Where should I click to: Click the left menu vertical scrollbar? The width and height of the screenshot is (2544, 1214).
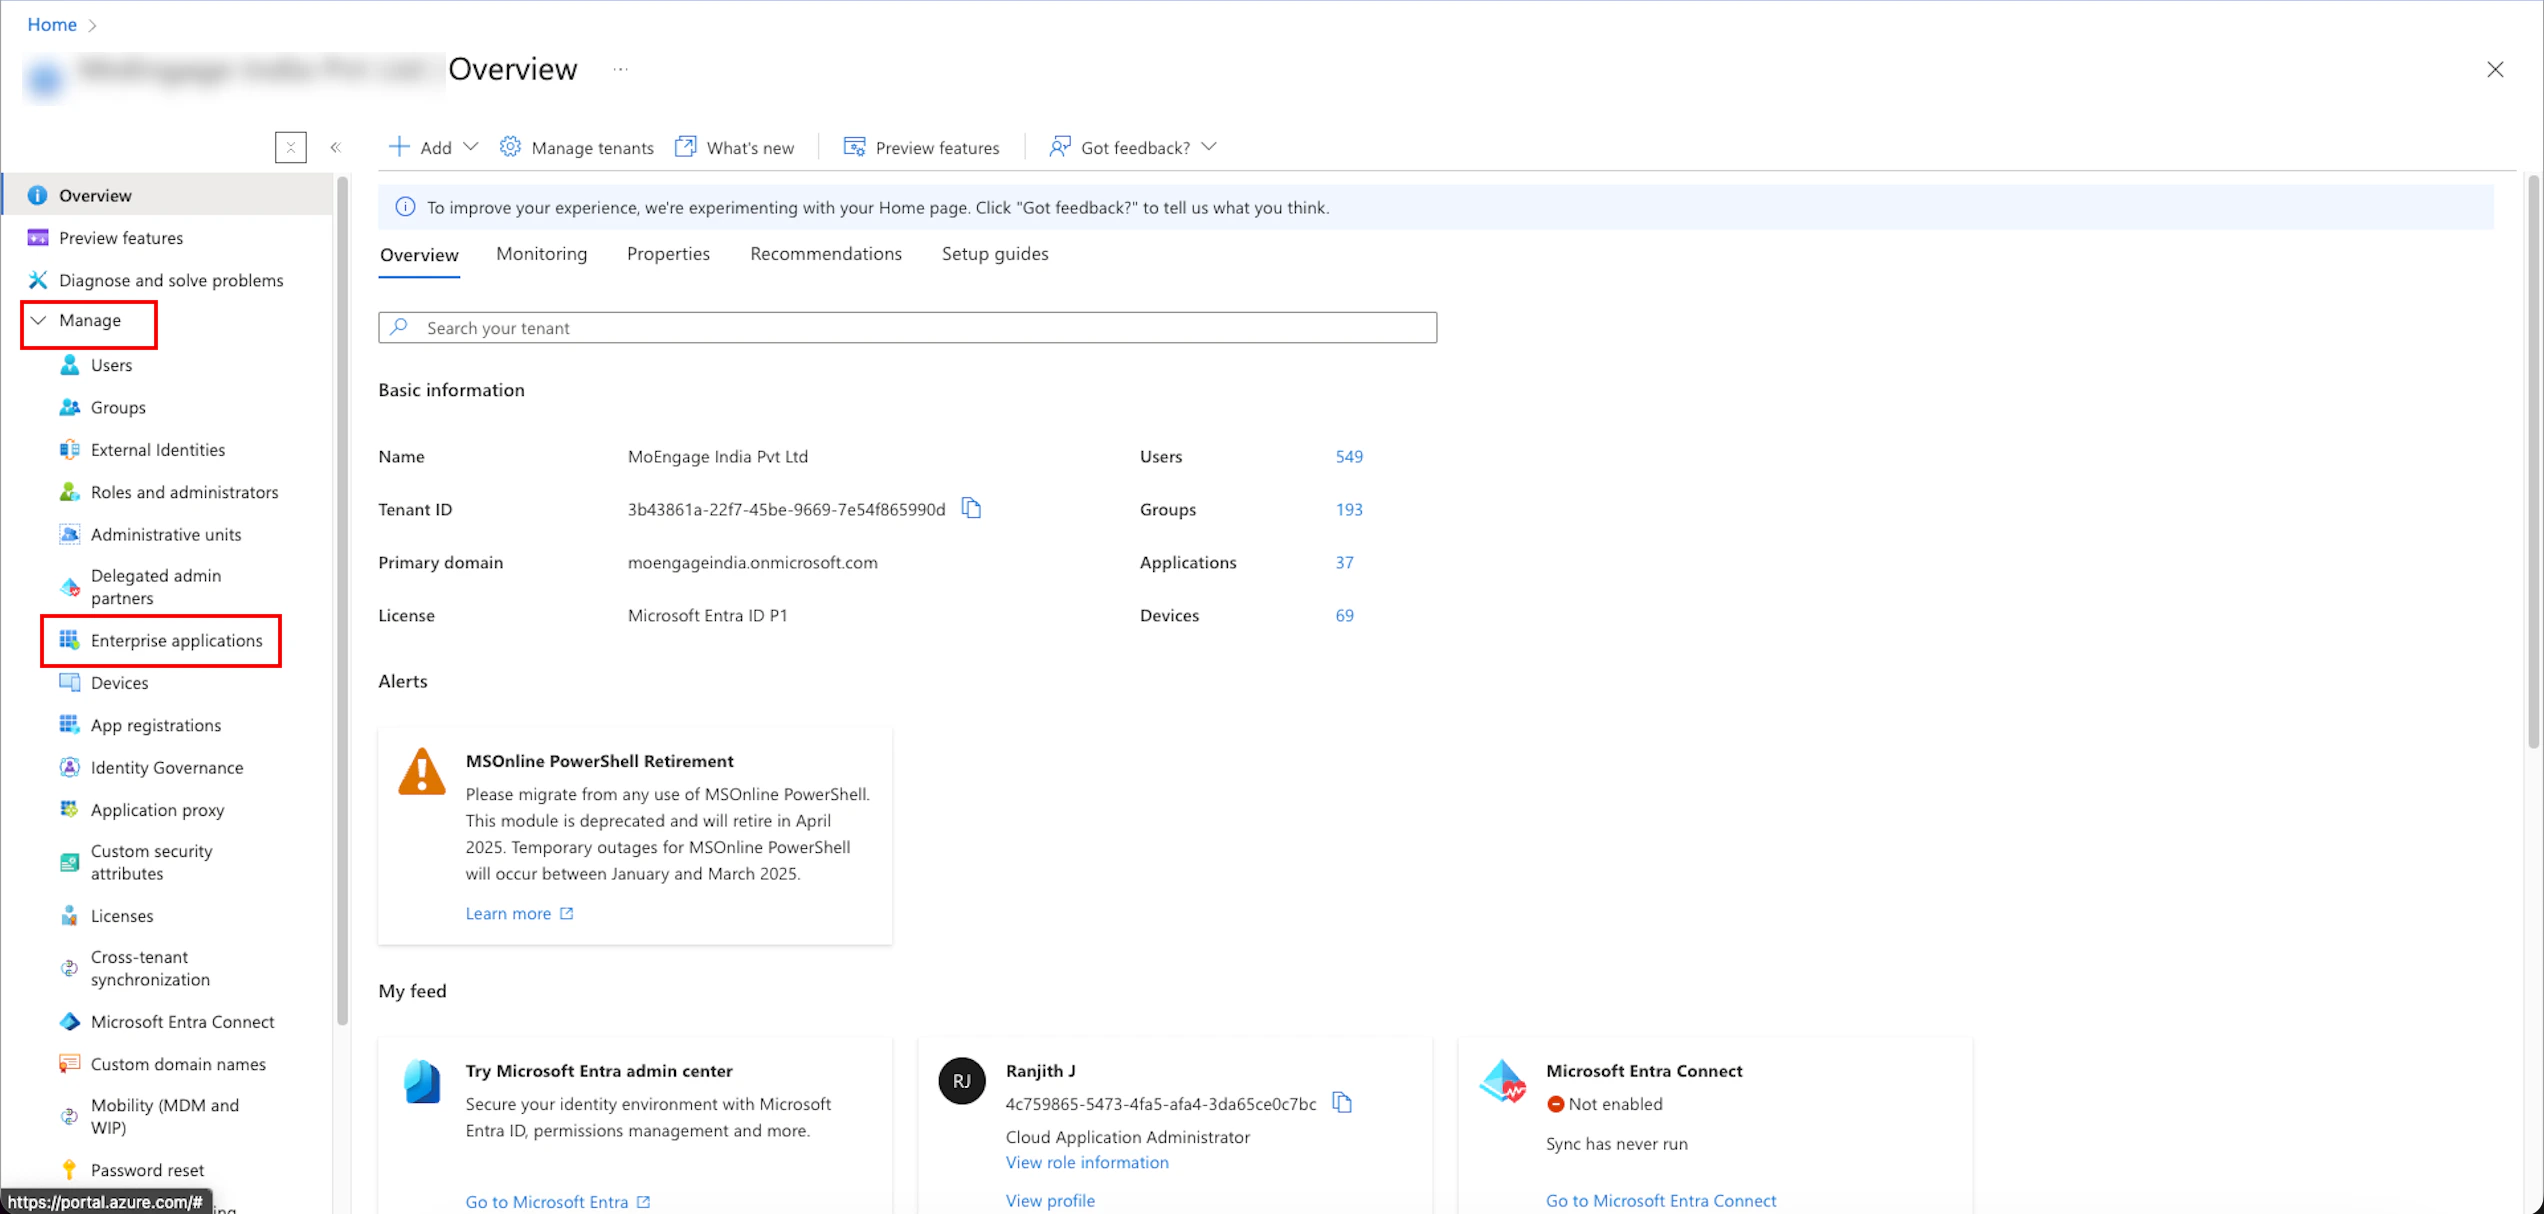(343, 600)
